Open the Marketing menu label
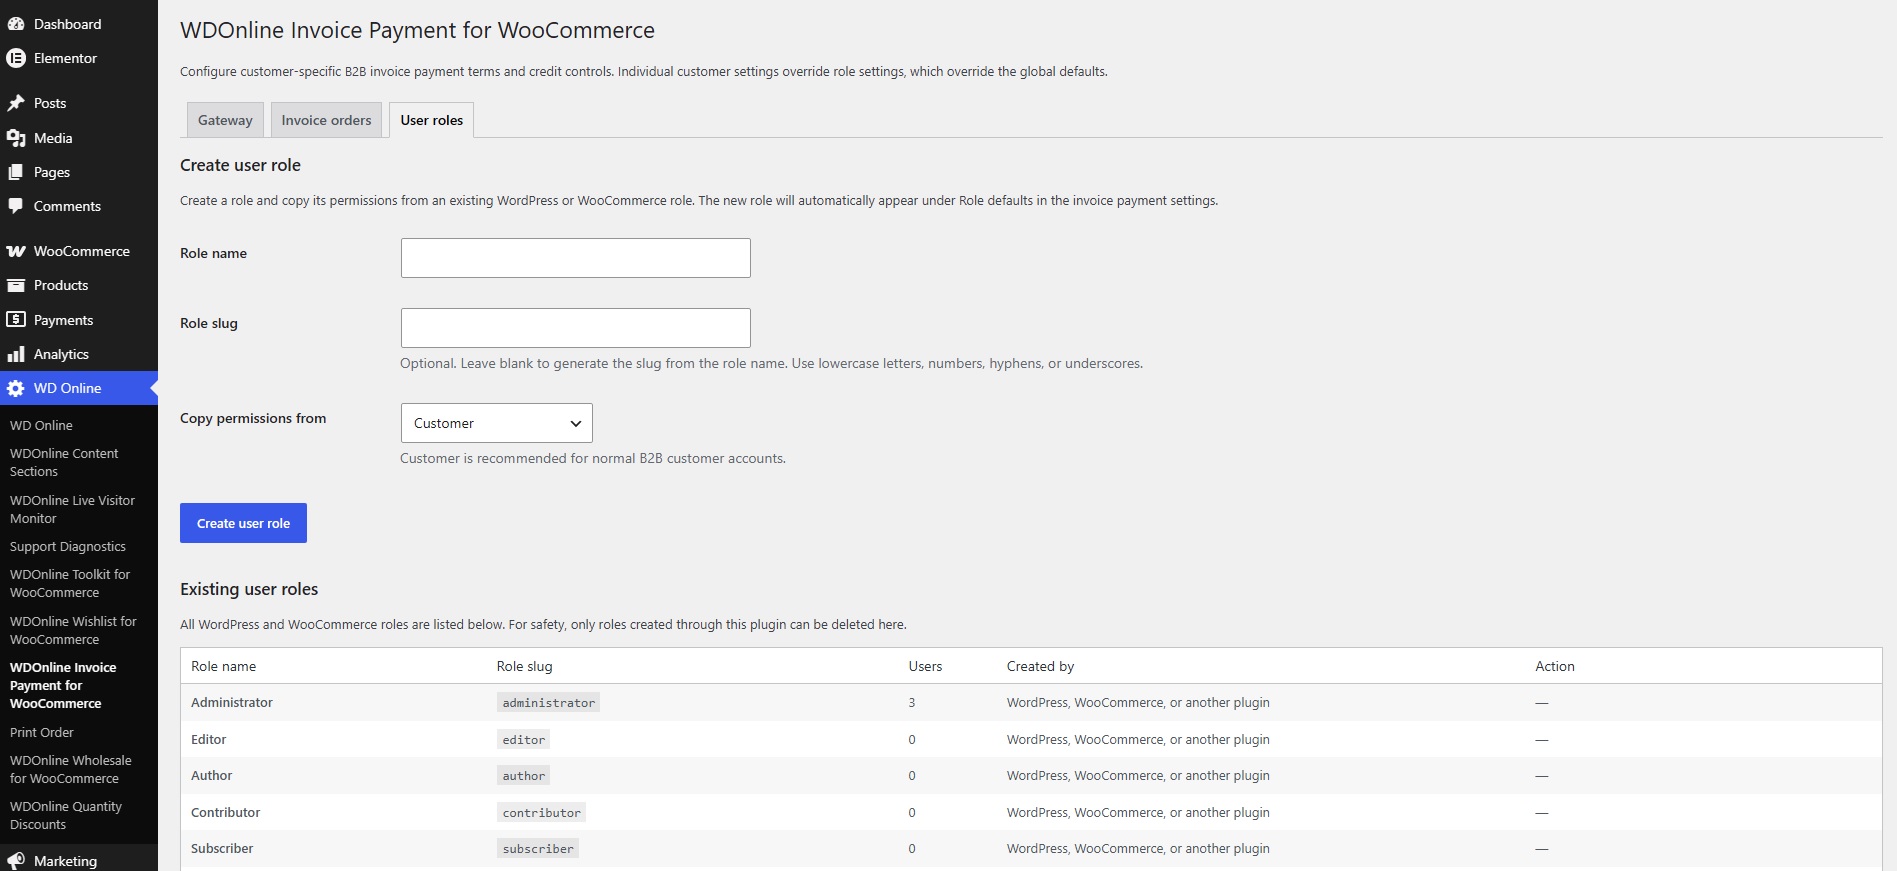Screen dimensions: 1897x871 click(65, 861)
